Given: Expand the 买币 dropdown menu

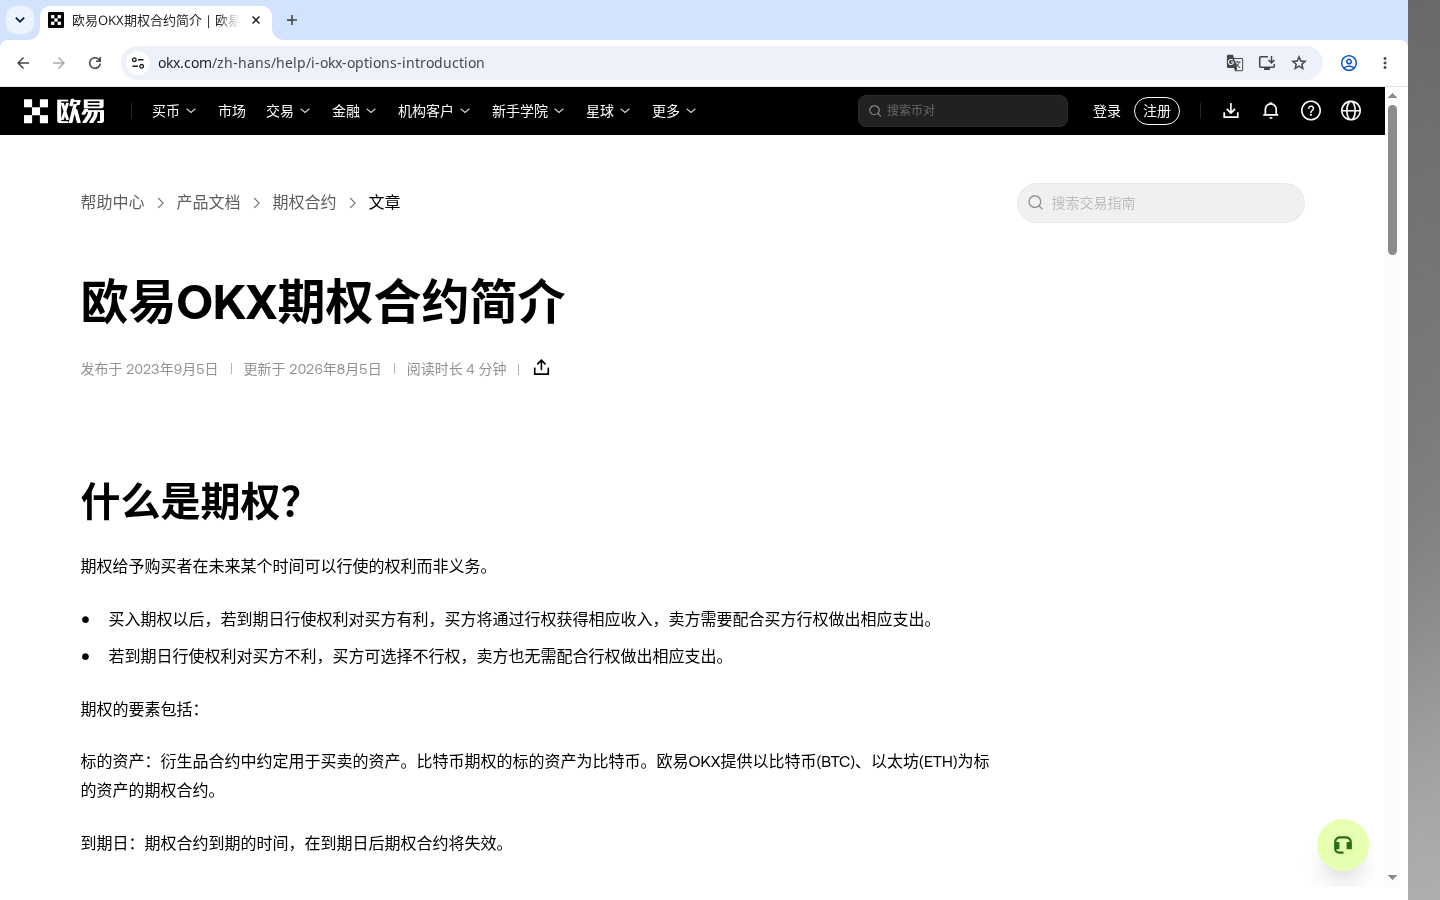Looking at the screenshot, I should [x=174, y=111].
